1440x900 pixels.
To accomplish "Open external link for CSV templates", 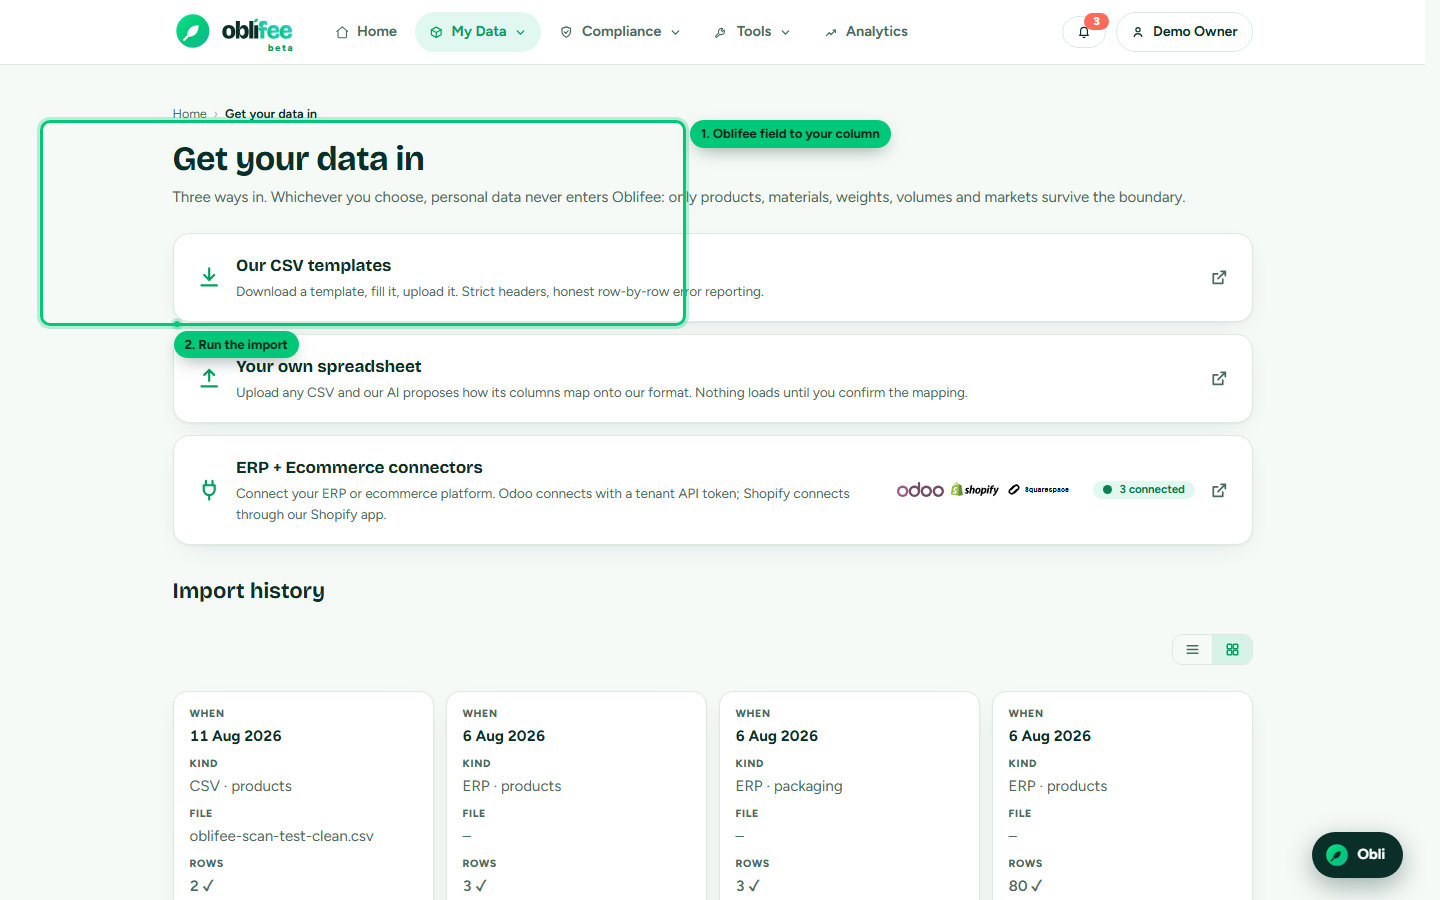I will click(1219, 277).
